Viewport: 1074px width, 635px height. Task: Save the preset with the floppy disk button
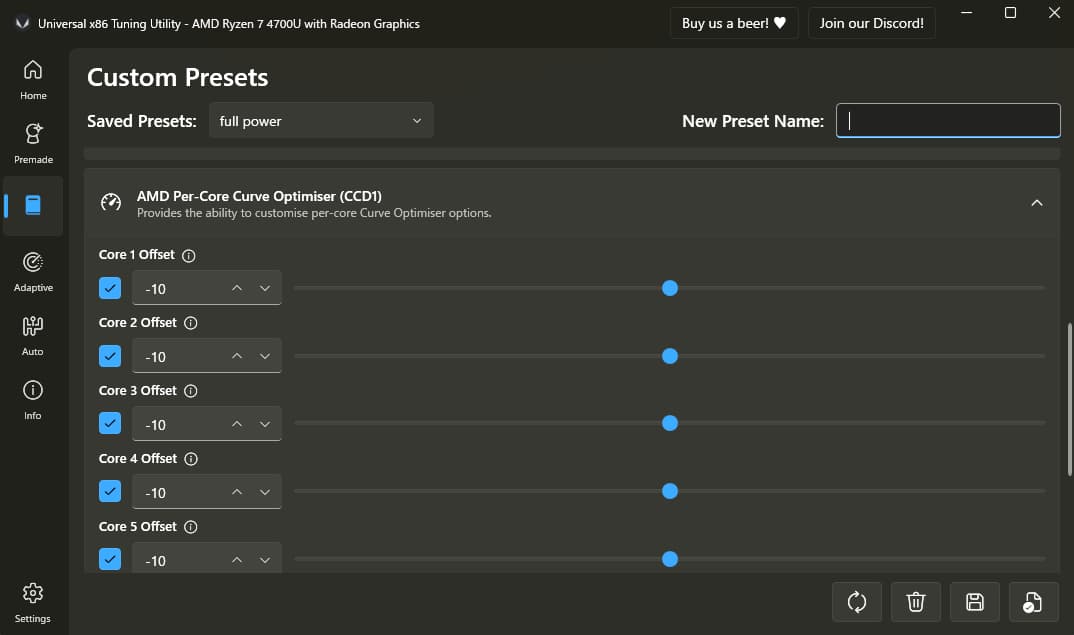point(975,602)
